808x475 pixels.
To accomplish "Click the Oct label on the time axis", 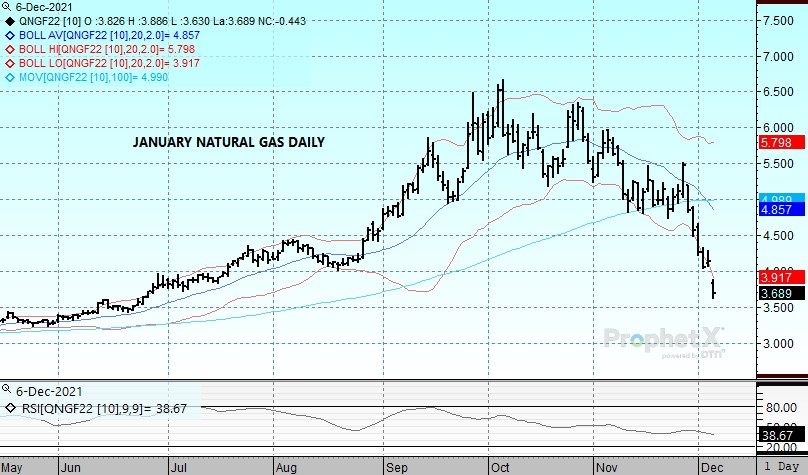I will [497, 467].
